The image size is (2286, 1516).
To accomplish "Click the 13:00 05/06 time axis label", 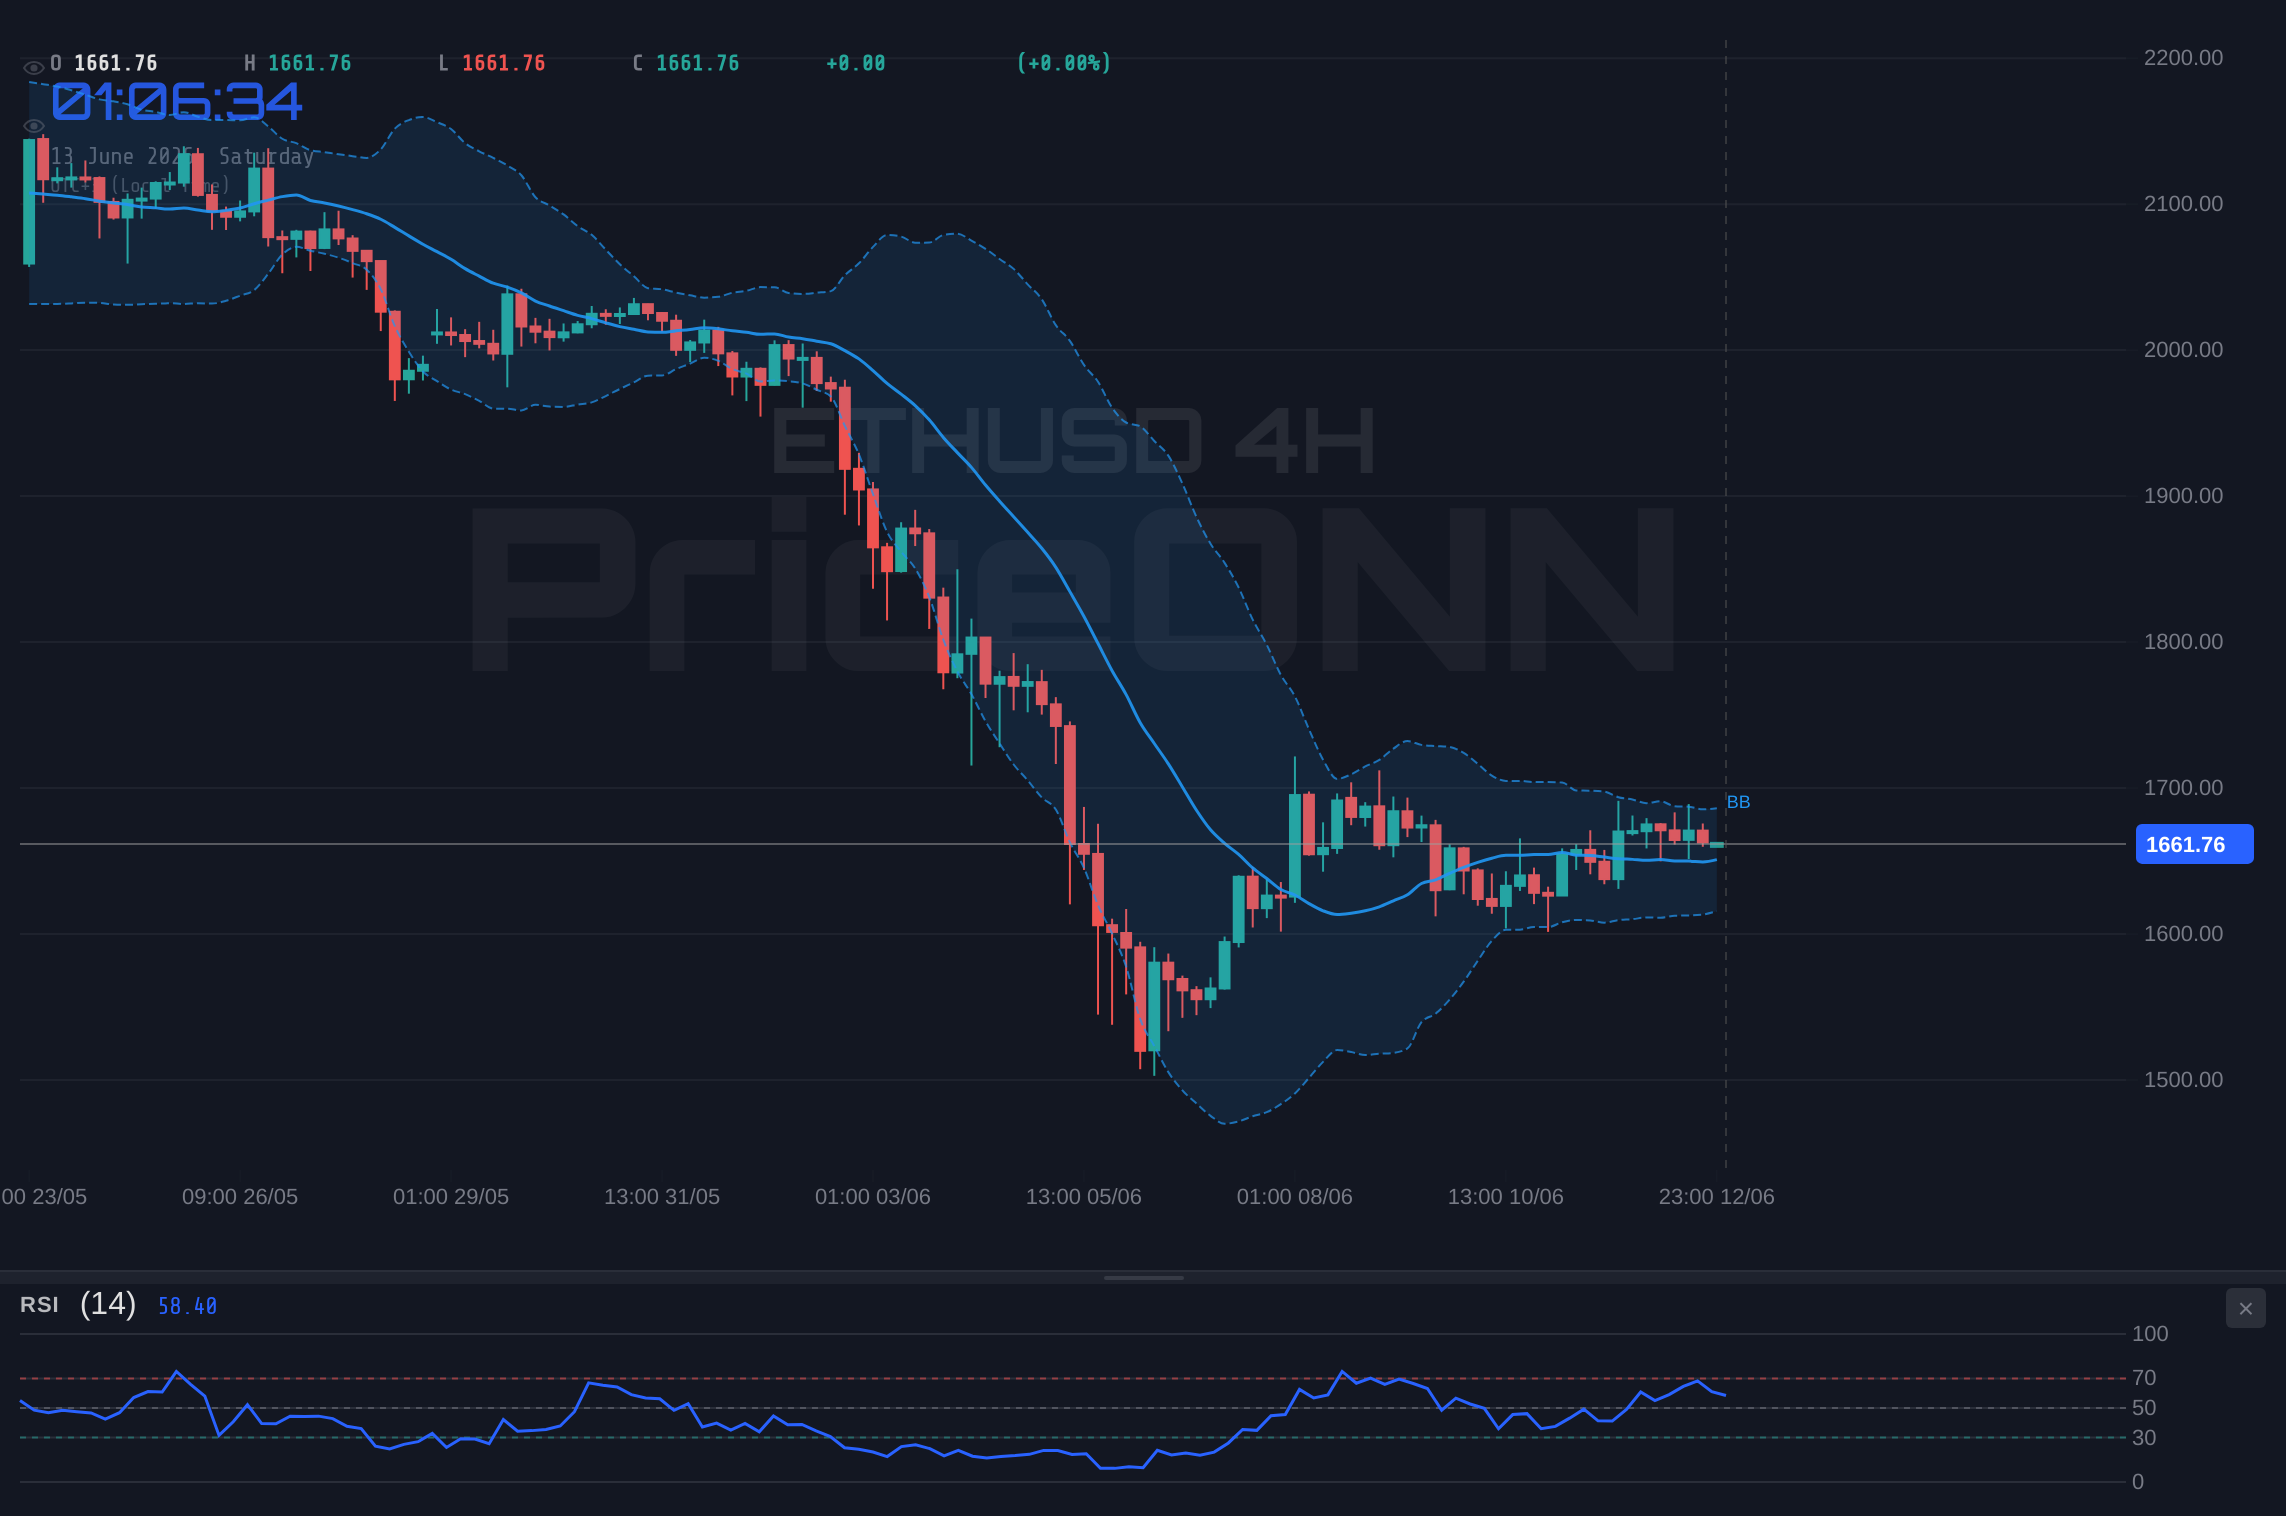I will (1084, 1197).
